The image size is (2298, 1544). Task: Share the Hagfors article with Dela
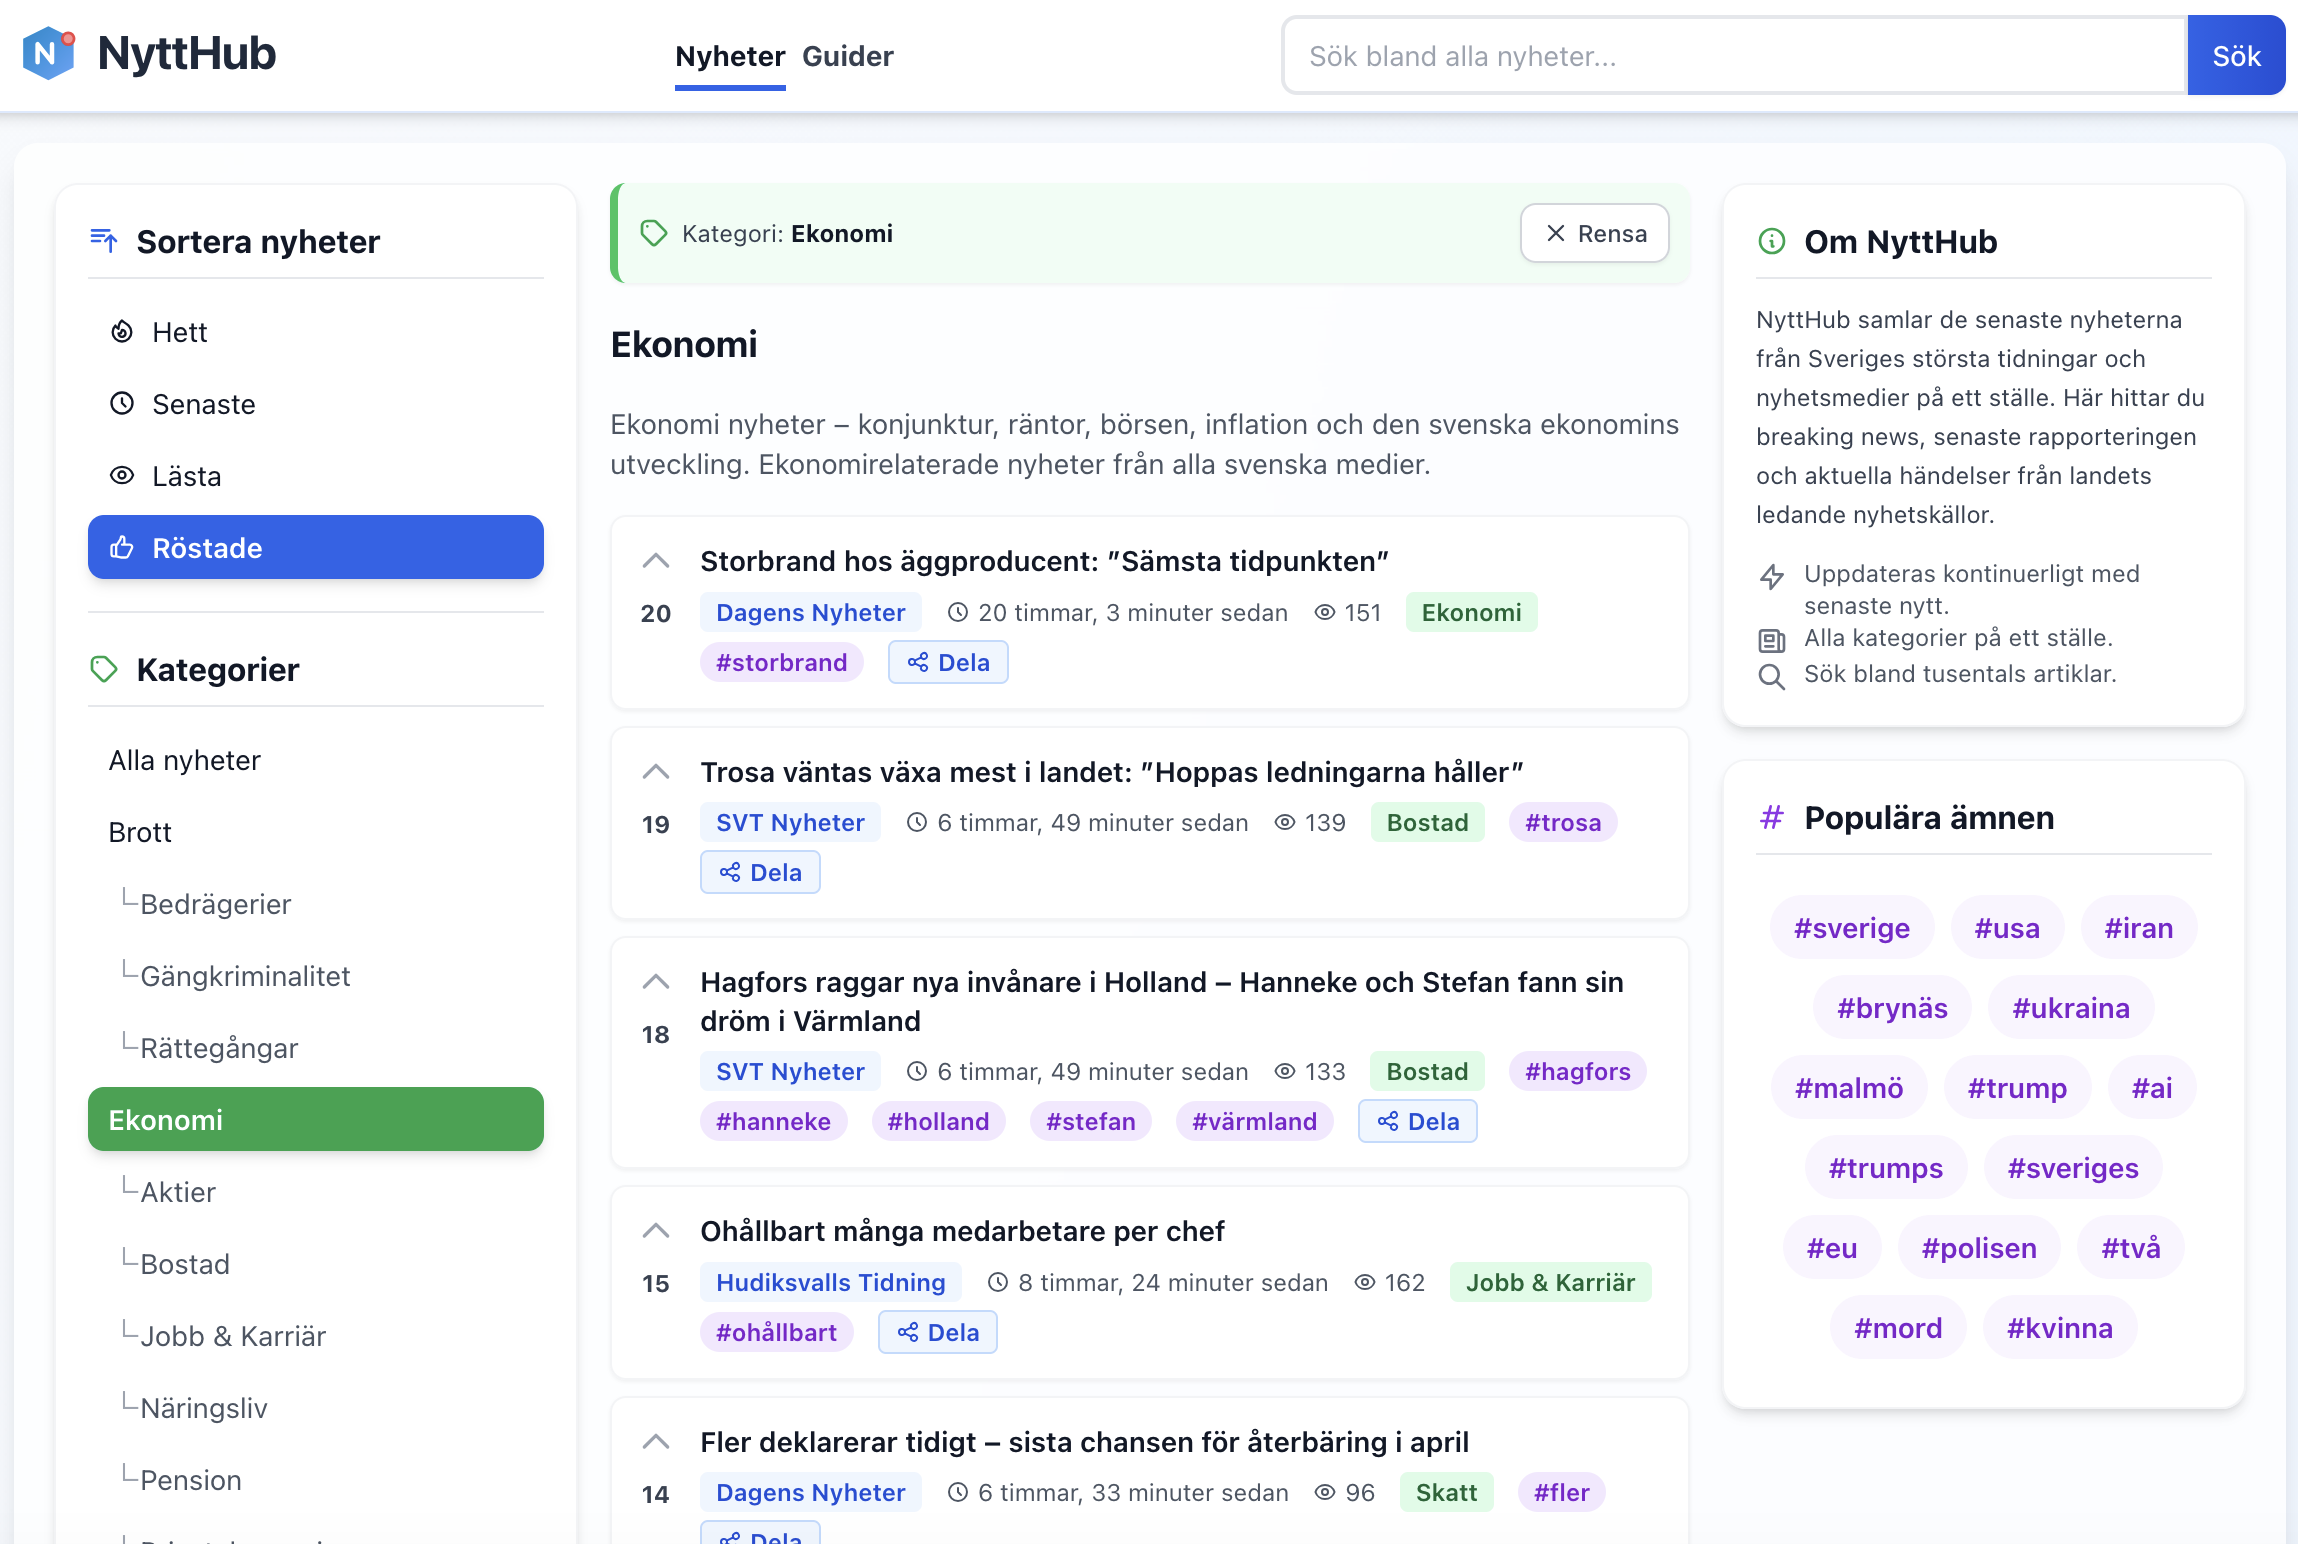tap(1417, 1121)
